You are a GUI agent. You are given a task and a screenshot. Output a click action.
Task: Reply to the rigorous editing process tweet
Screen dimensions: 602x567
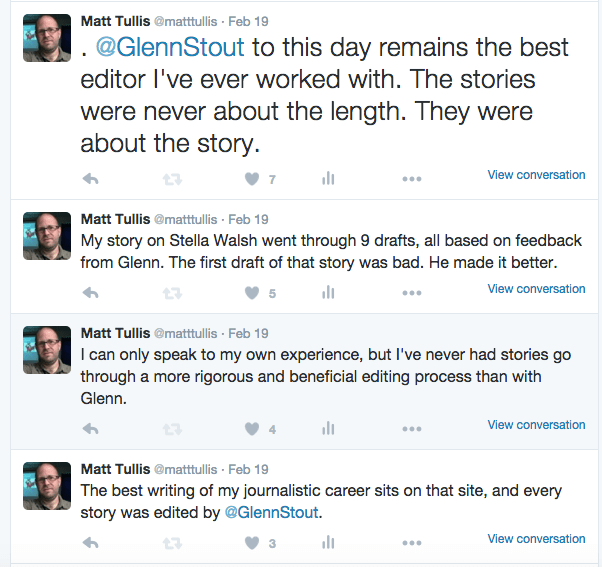coord(90,429)
